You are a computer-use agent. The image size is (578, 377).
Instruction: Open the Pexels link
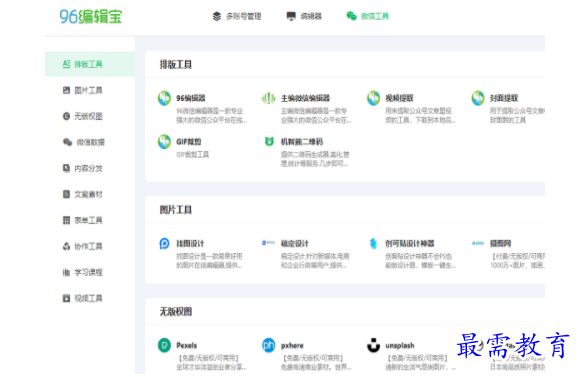pos(187,346)
